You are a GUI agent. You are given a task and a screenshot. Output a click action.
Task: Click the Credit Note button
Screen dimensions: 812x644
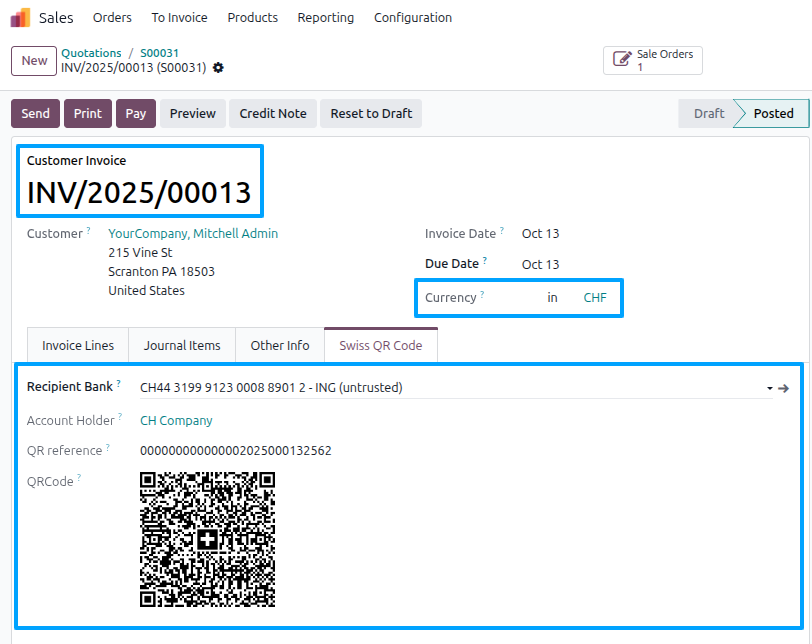point(273,113)
